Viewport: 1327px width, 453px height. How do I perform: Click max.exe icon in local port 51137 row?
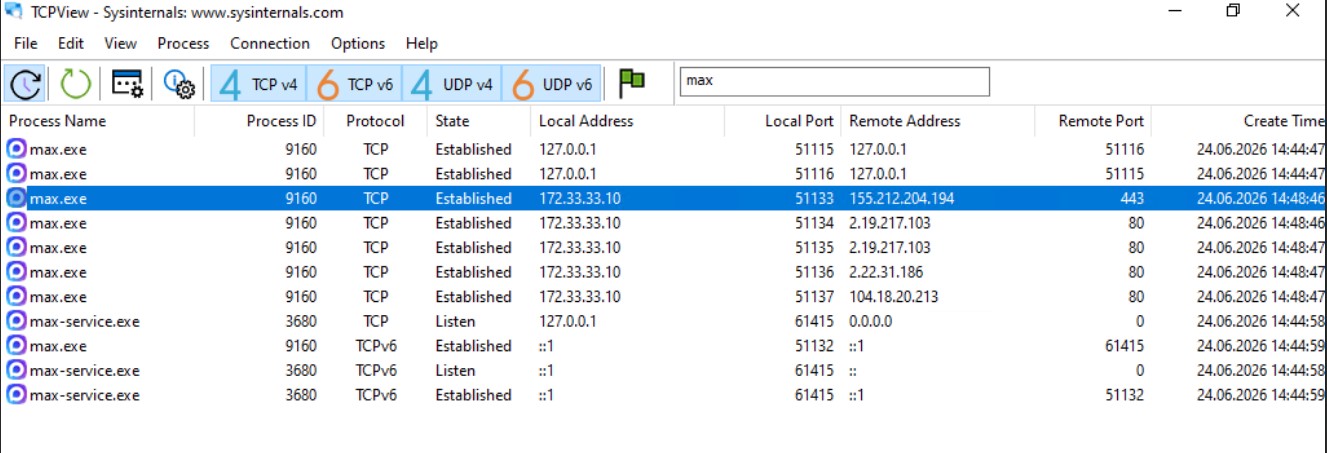pyautogui.click(x=17, y=297)
